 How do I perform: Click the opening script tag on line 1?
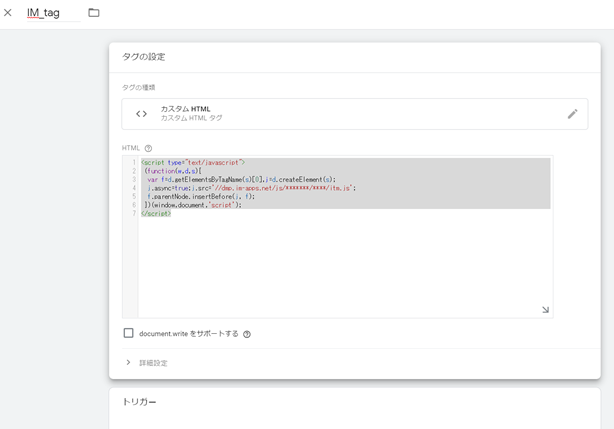click(x=192, y=162)
